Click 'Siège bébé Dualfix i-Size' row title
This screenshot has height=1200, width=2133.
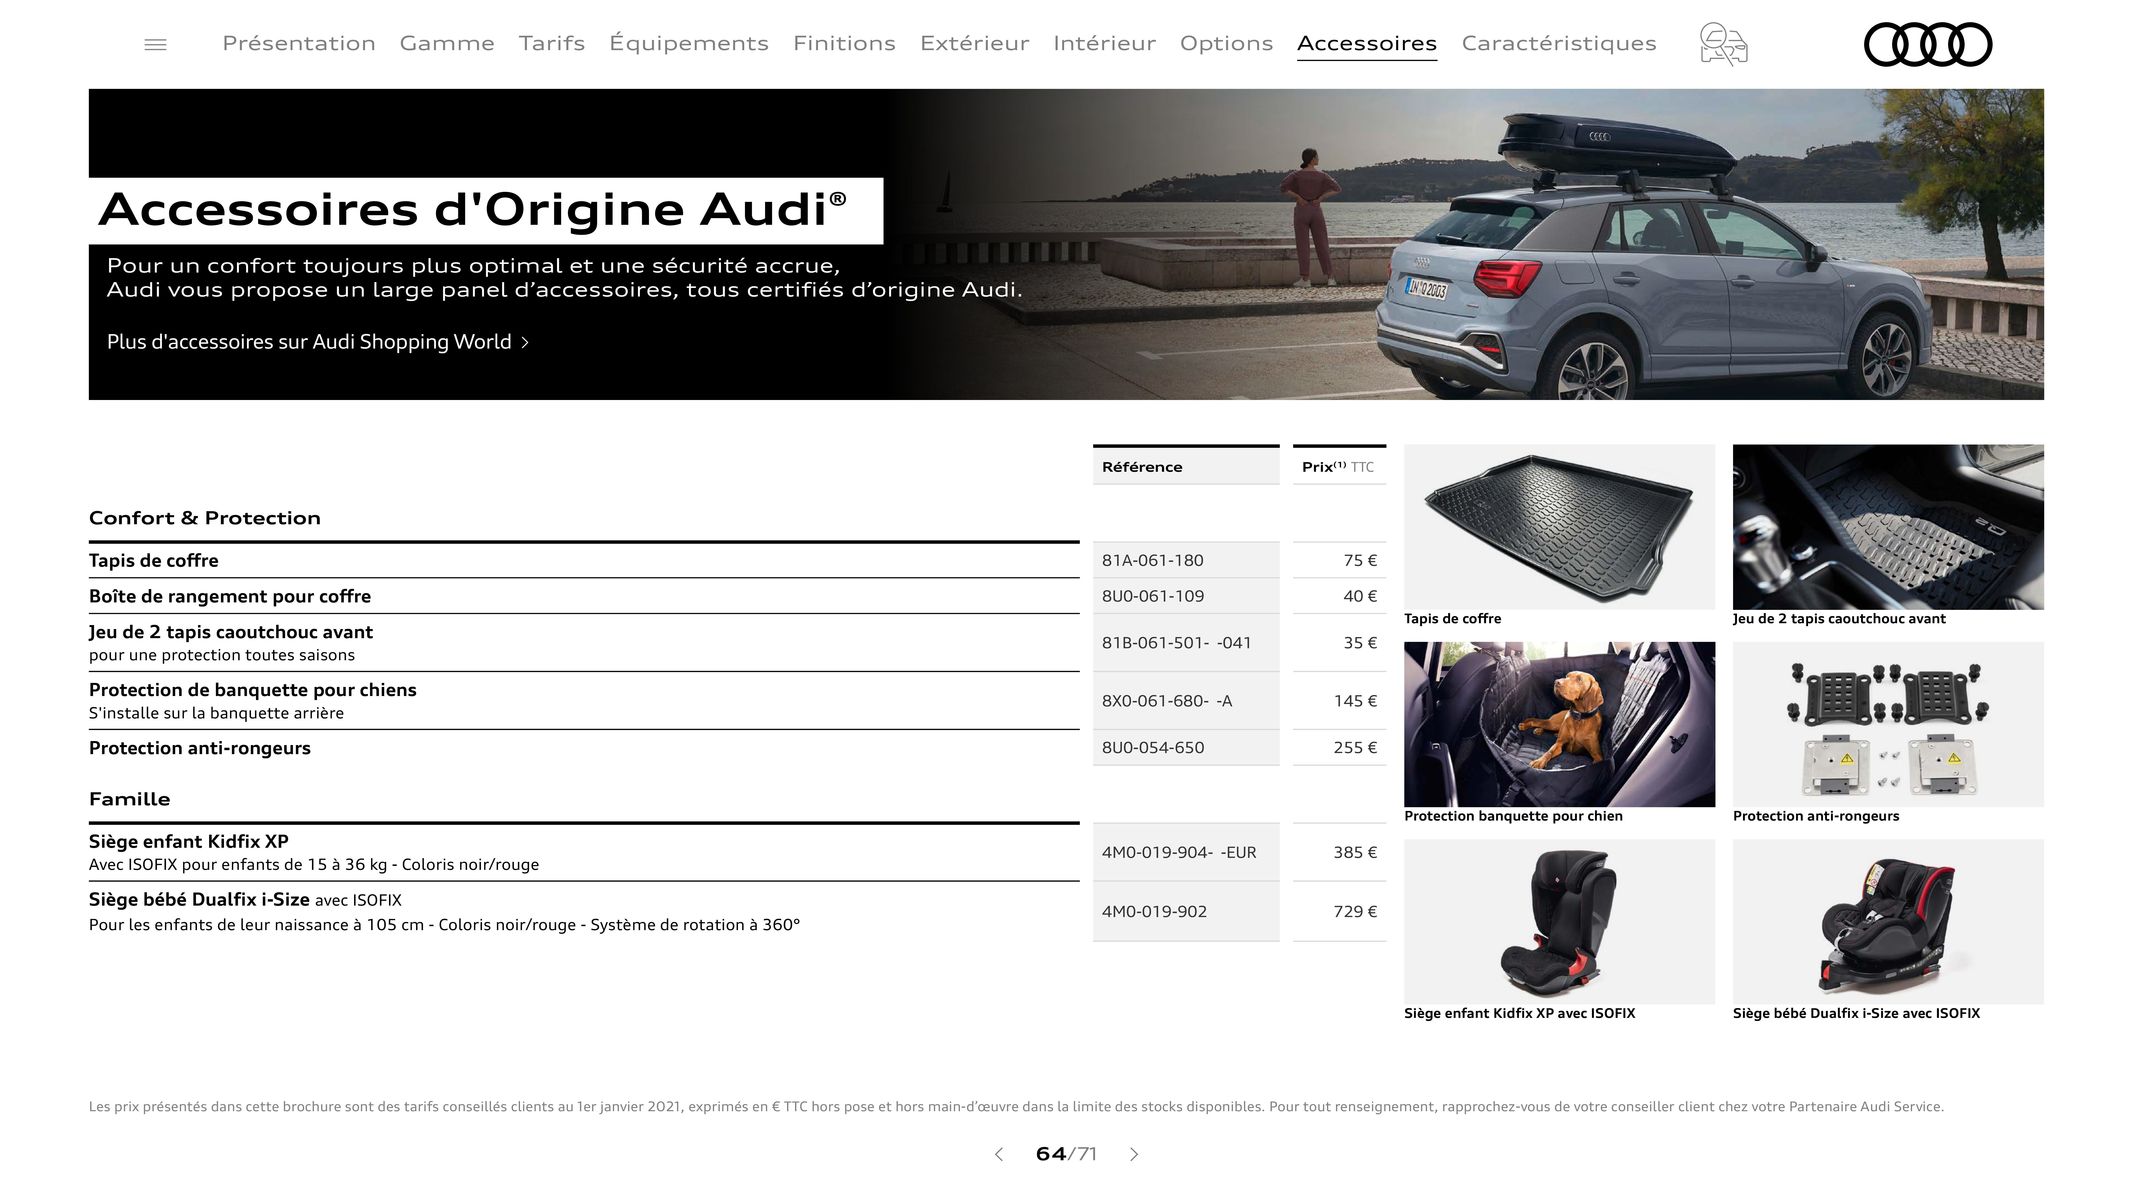(199, 899)
